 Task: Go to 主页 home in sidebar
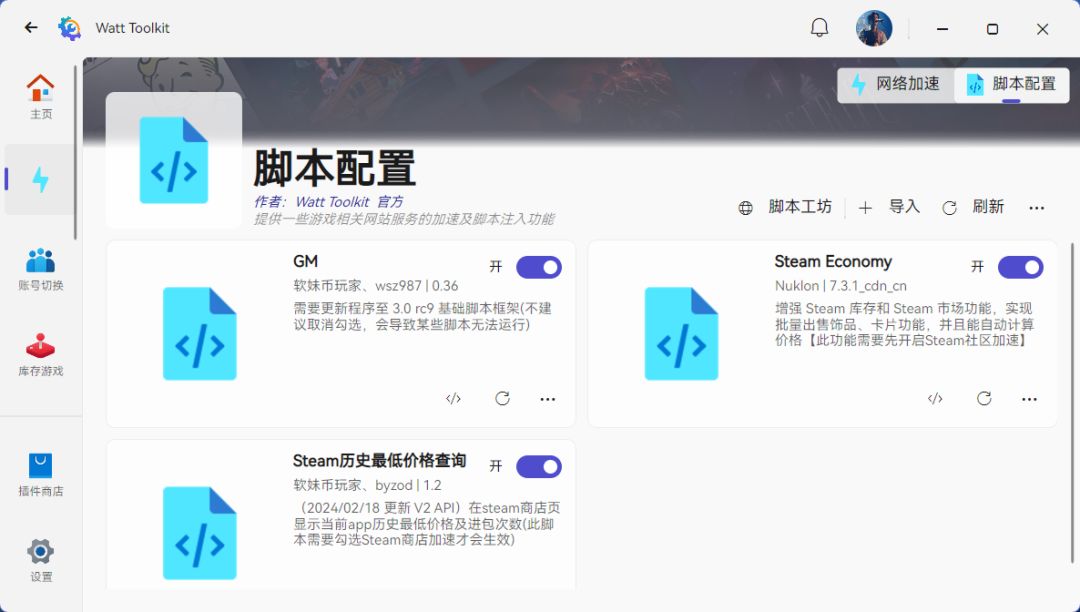click(41, 96)
